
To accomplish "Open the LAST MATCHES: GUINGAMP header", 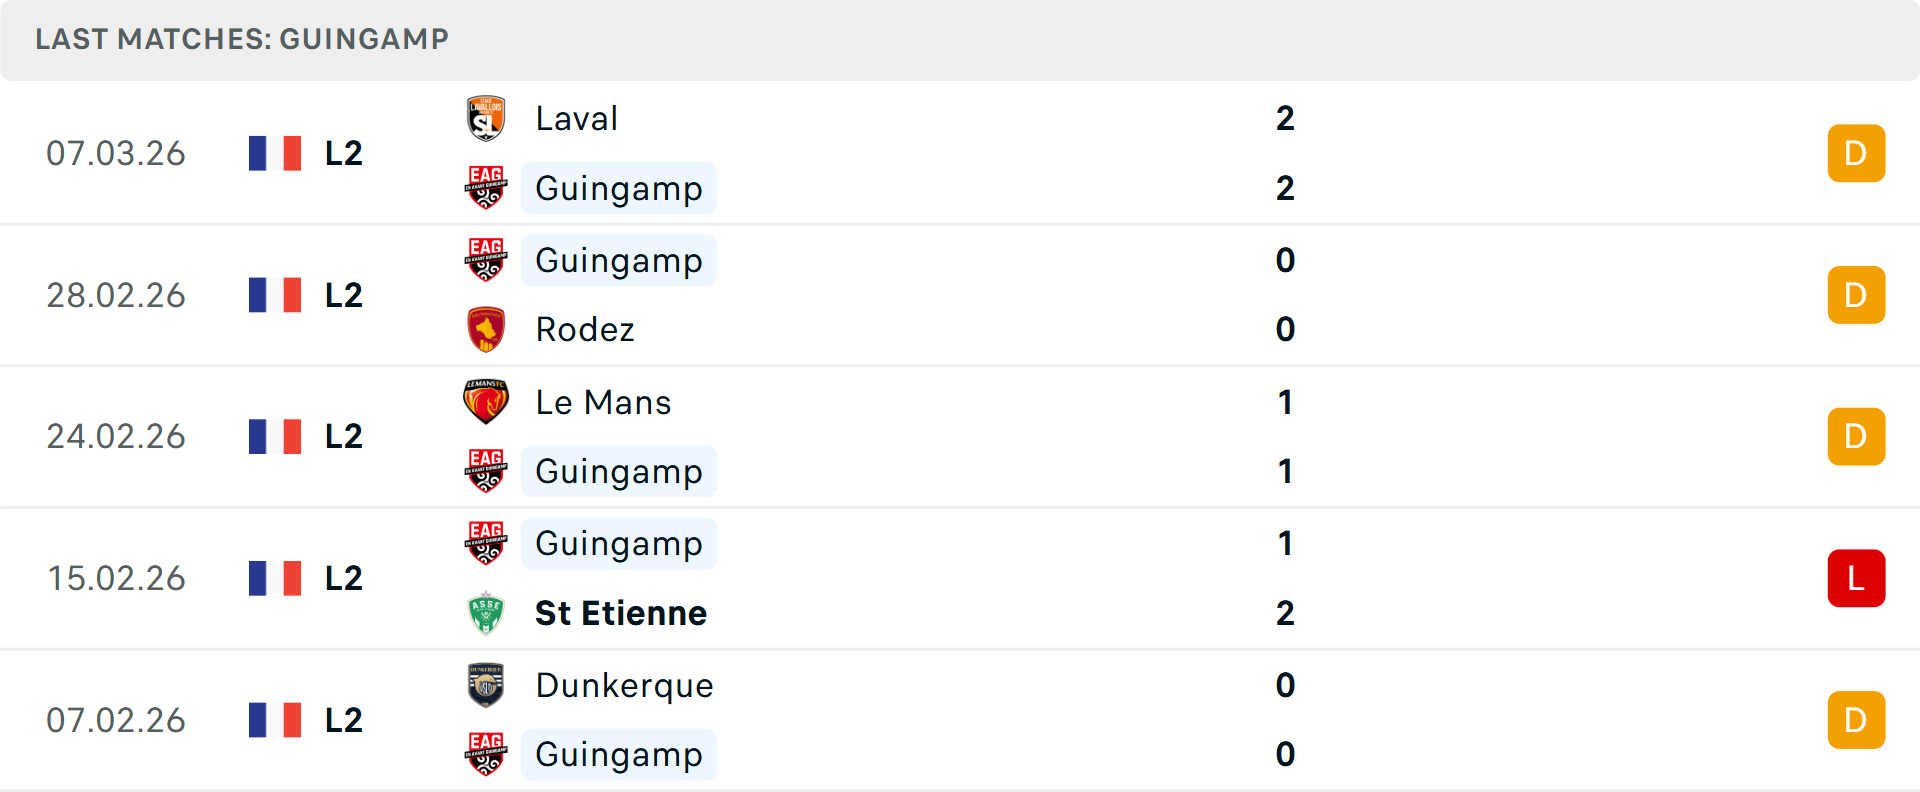I will point(240,39).
